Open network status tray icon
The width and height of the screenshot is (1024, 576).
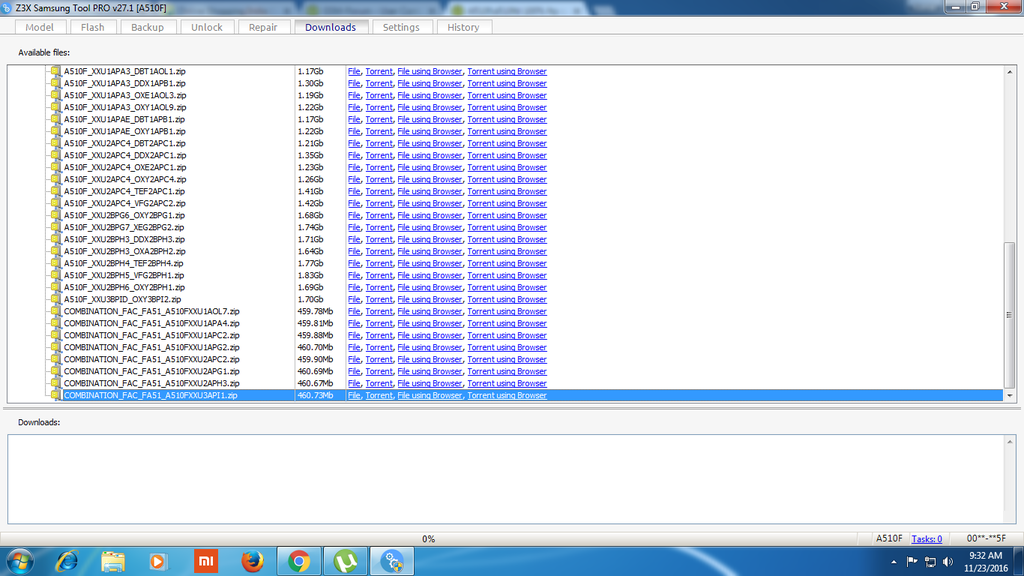click(930, 562)
